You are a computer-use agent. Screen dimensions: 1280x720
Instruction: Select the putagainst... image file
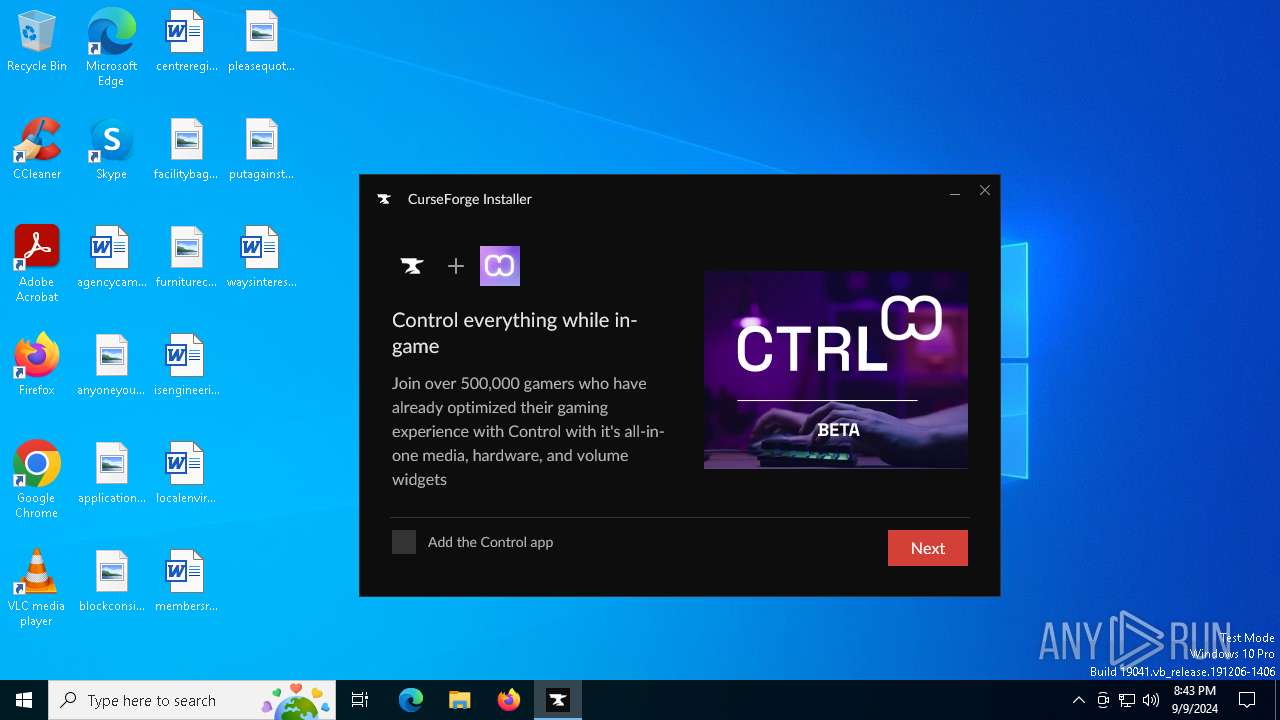[261, 150]
